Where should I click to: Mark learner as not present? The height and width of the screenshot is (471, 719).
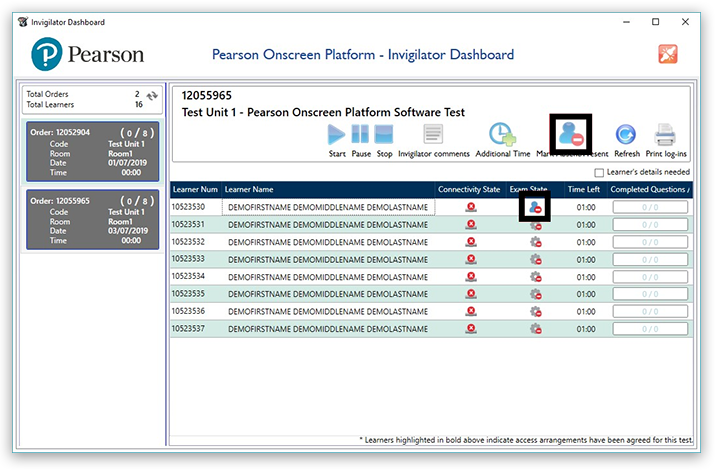click(x=571, y=135)
